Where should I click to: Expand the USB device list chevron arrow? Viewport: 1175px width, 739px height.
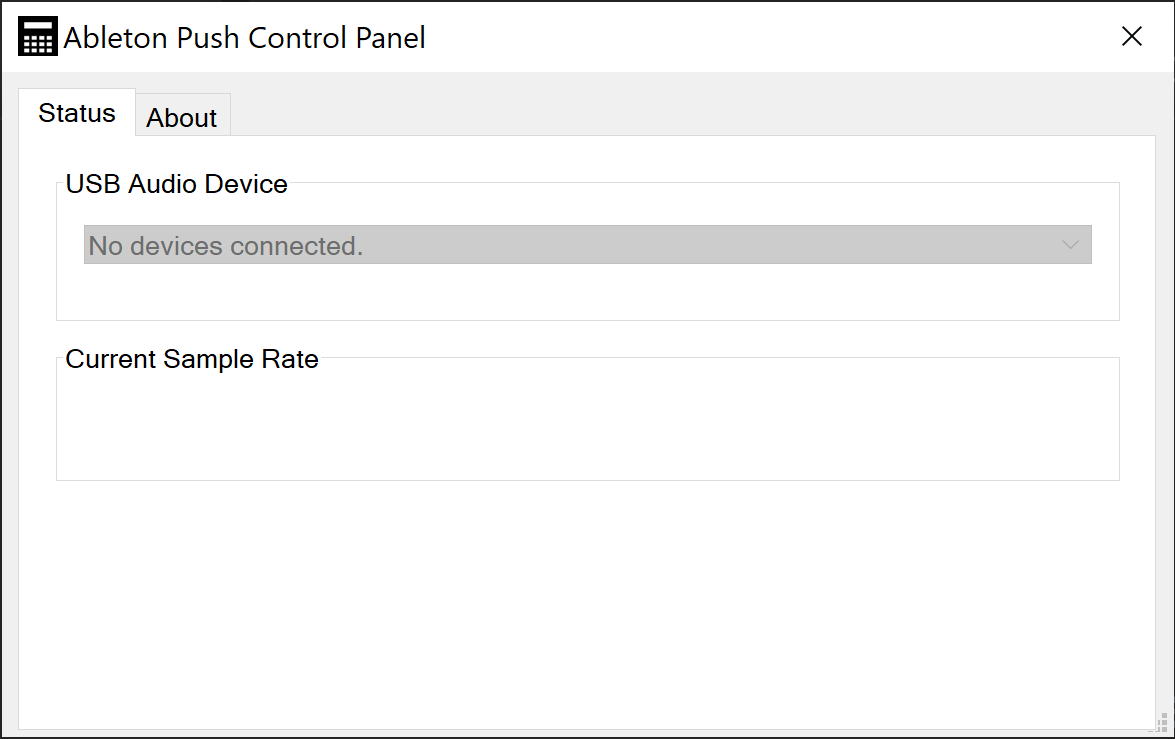click(x=1070, y=245)
